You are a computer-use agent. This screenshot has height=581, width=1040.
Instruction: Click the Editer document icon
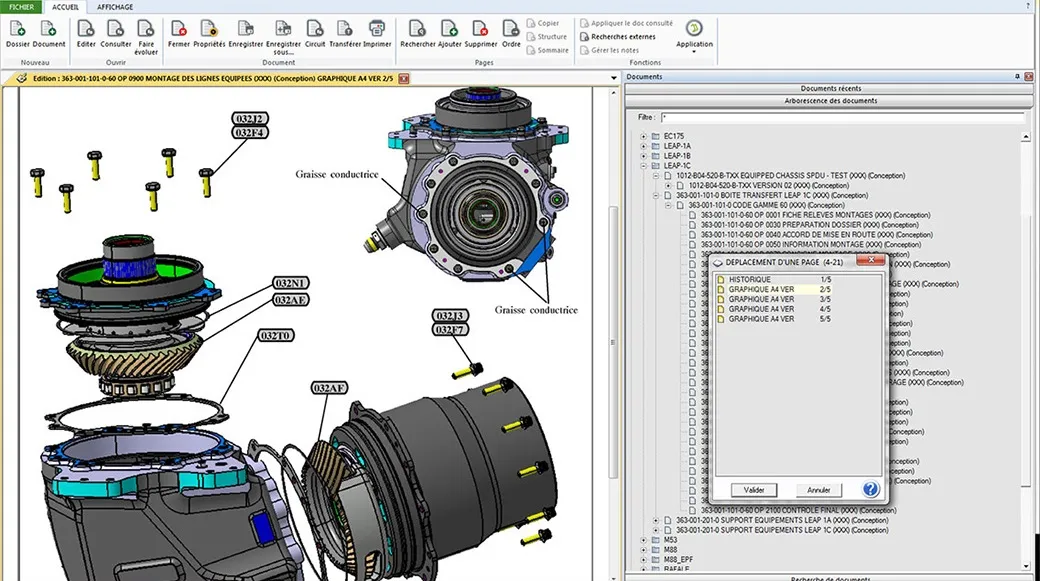86,29
